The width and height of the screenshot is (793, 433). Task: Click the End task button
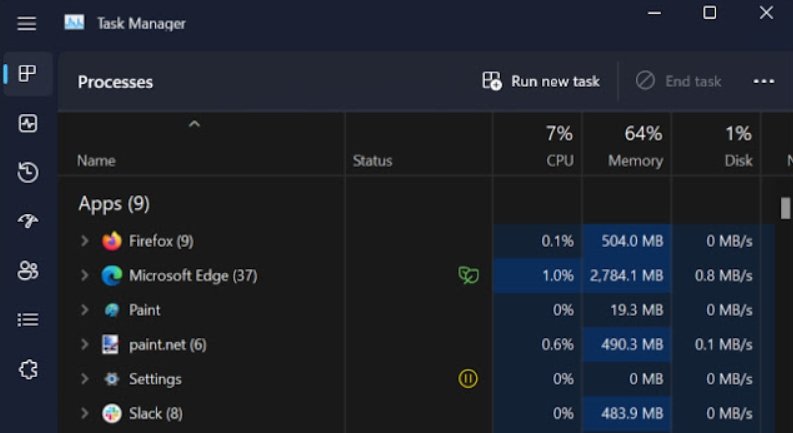point(678,81)
